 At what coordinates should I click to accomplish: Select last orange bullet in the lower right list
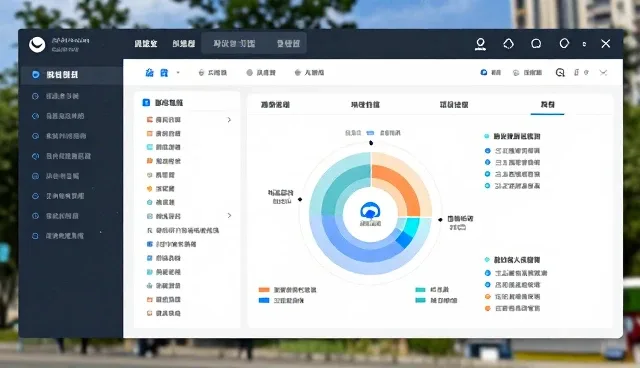coord(487,308)
